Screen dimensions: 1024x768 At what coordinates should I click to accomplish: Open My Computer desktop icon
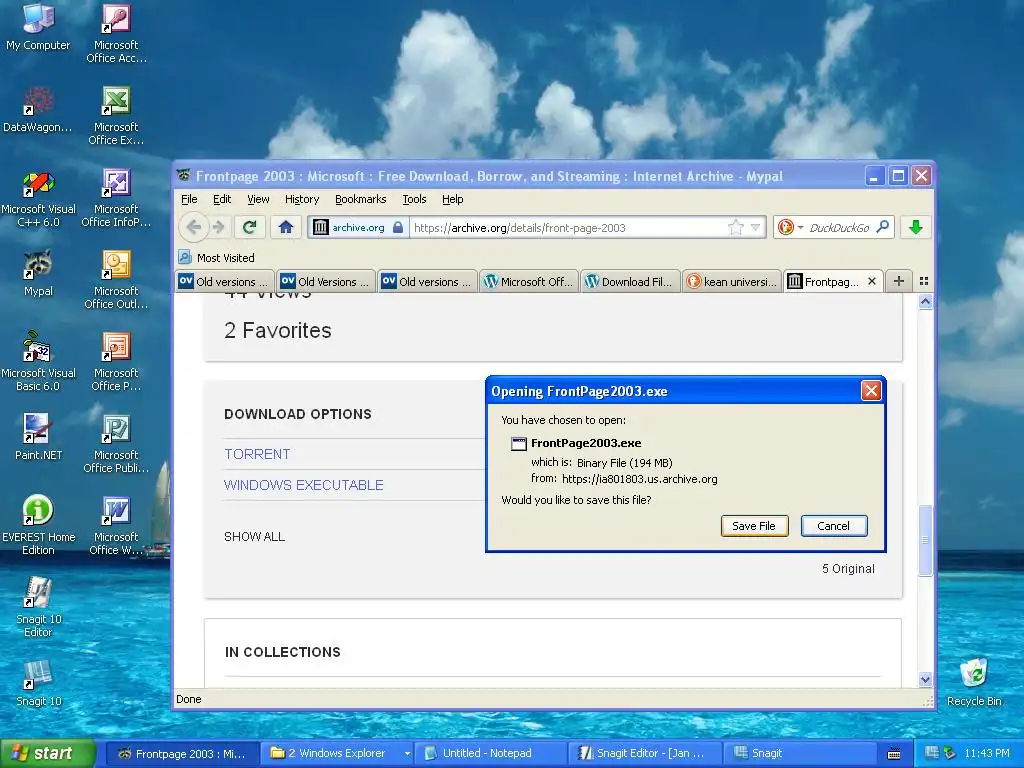pyautogui.click(x=38, y=27)
